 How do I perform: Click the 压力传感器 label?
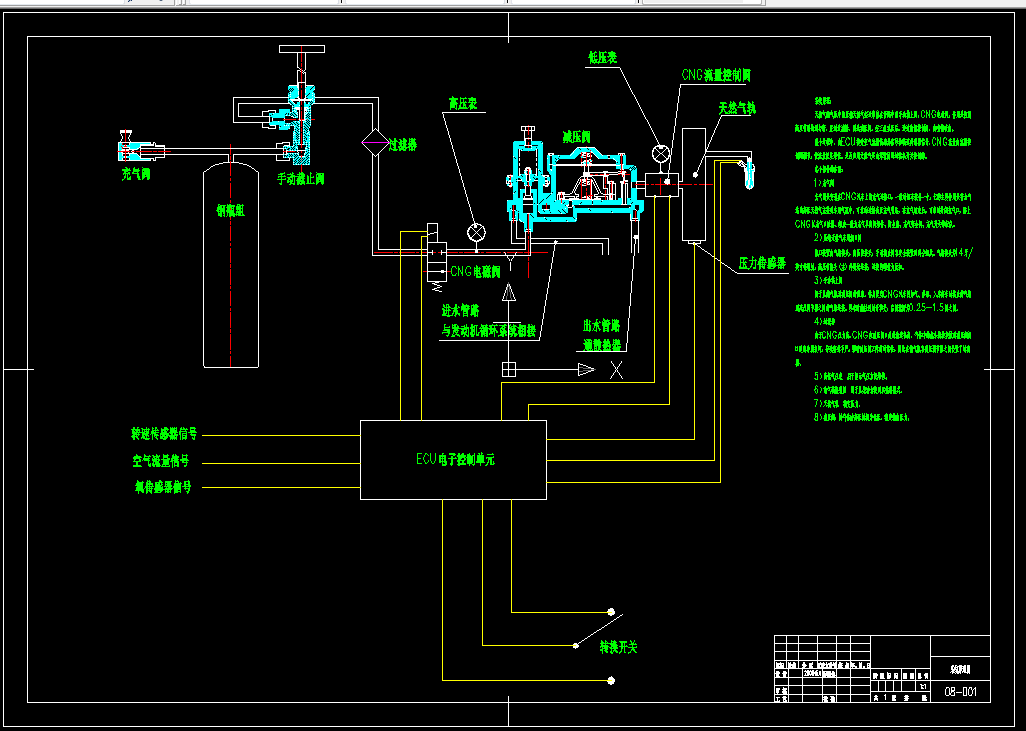tap(762, 263)
